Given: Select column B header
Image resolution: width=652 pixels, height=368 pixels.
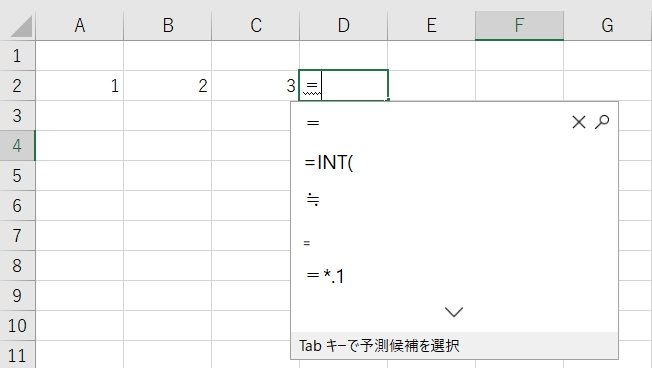Looking at the screenshot, I should click(168, 25).
